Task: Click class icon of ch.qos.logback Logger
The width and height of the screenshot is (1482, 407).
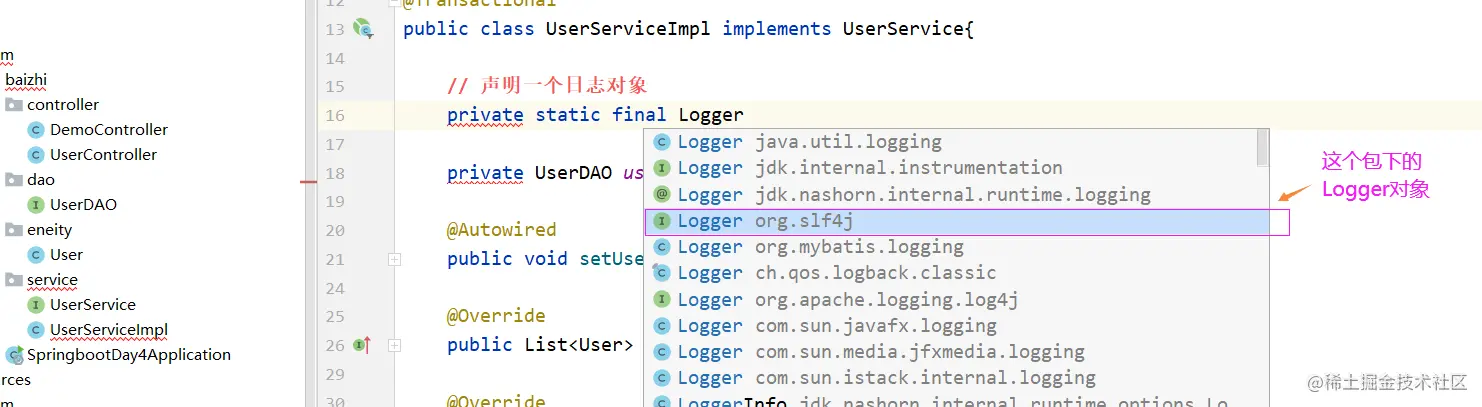Action: (x=661, y=273)
